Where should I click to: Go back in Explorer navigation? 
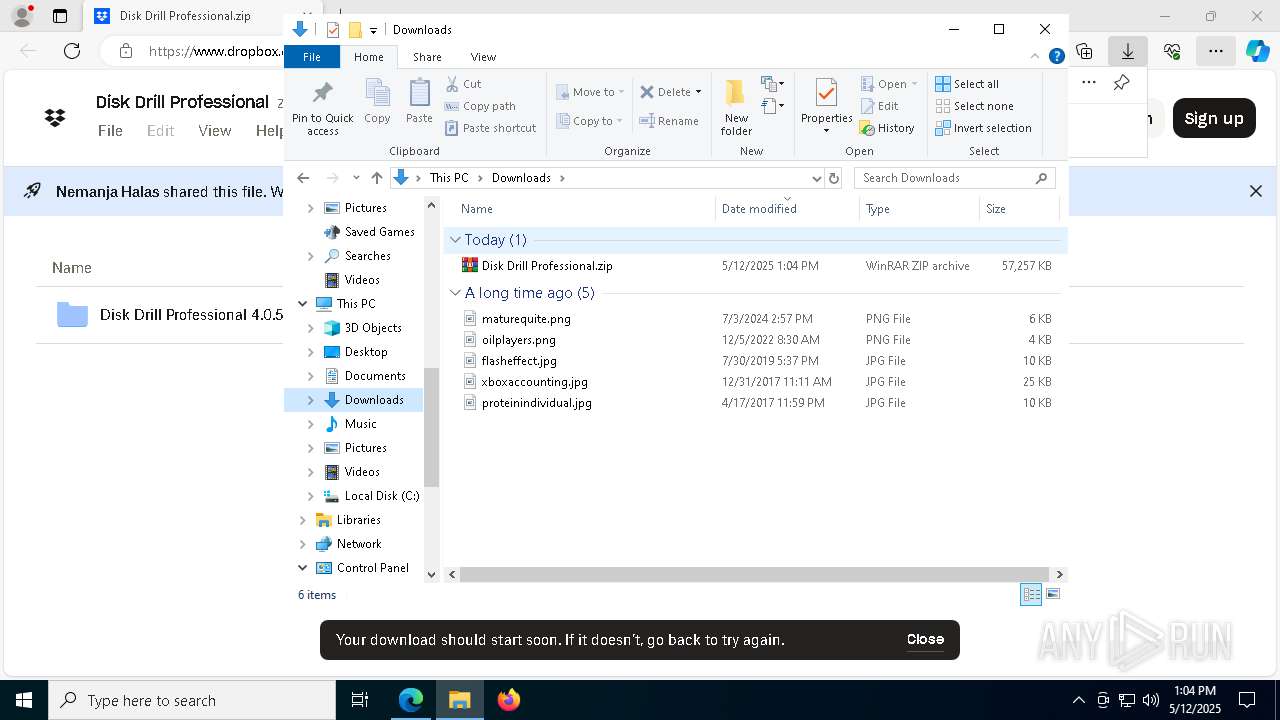pos(303,178)
